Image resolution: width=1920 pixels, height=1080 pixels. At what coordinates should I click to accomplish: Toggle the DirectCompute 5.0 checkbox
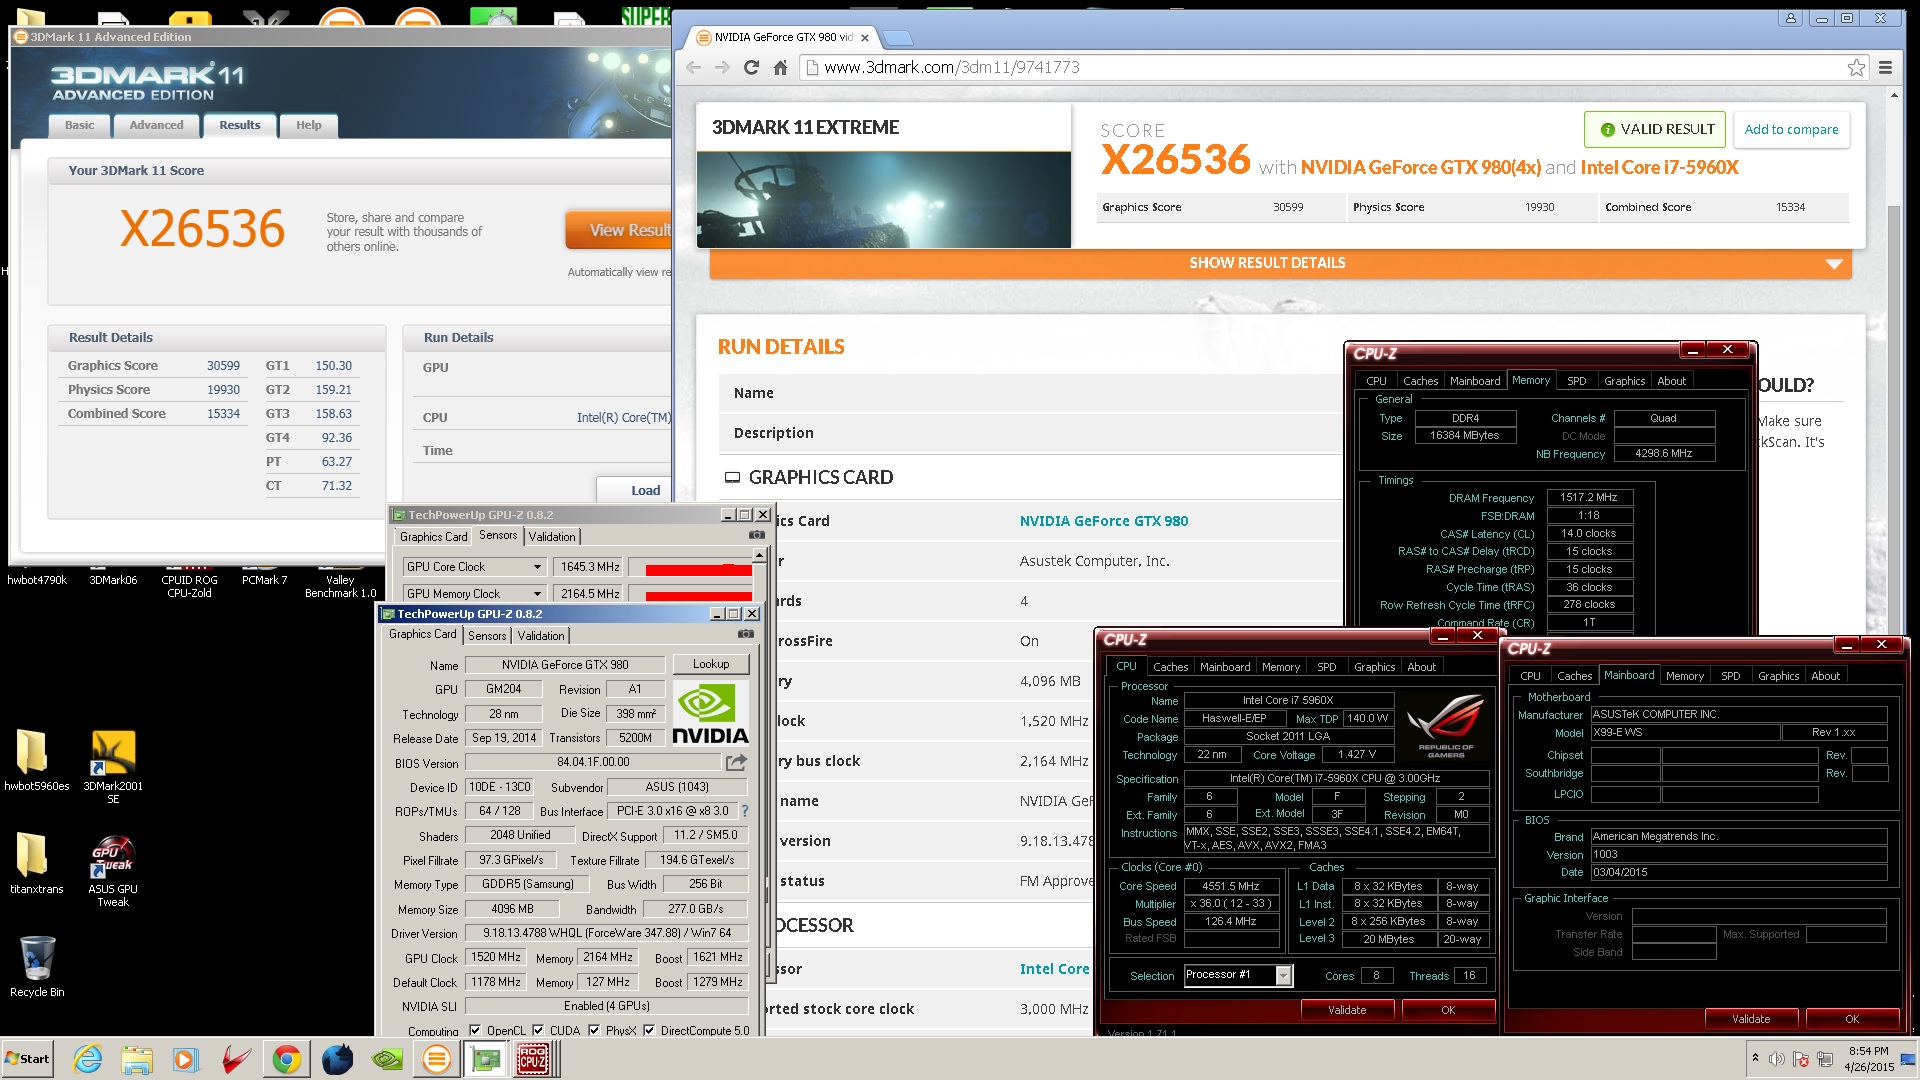click(x=649, y=1030)
